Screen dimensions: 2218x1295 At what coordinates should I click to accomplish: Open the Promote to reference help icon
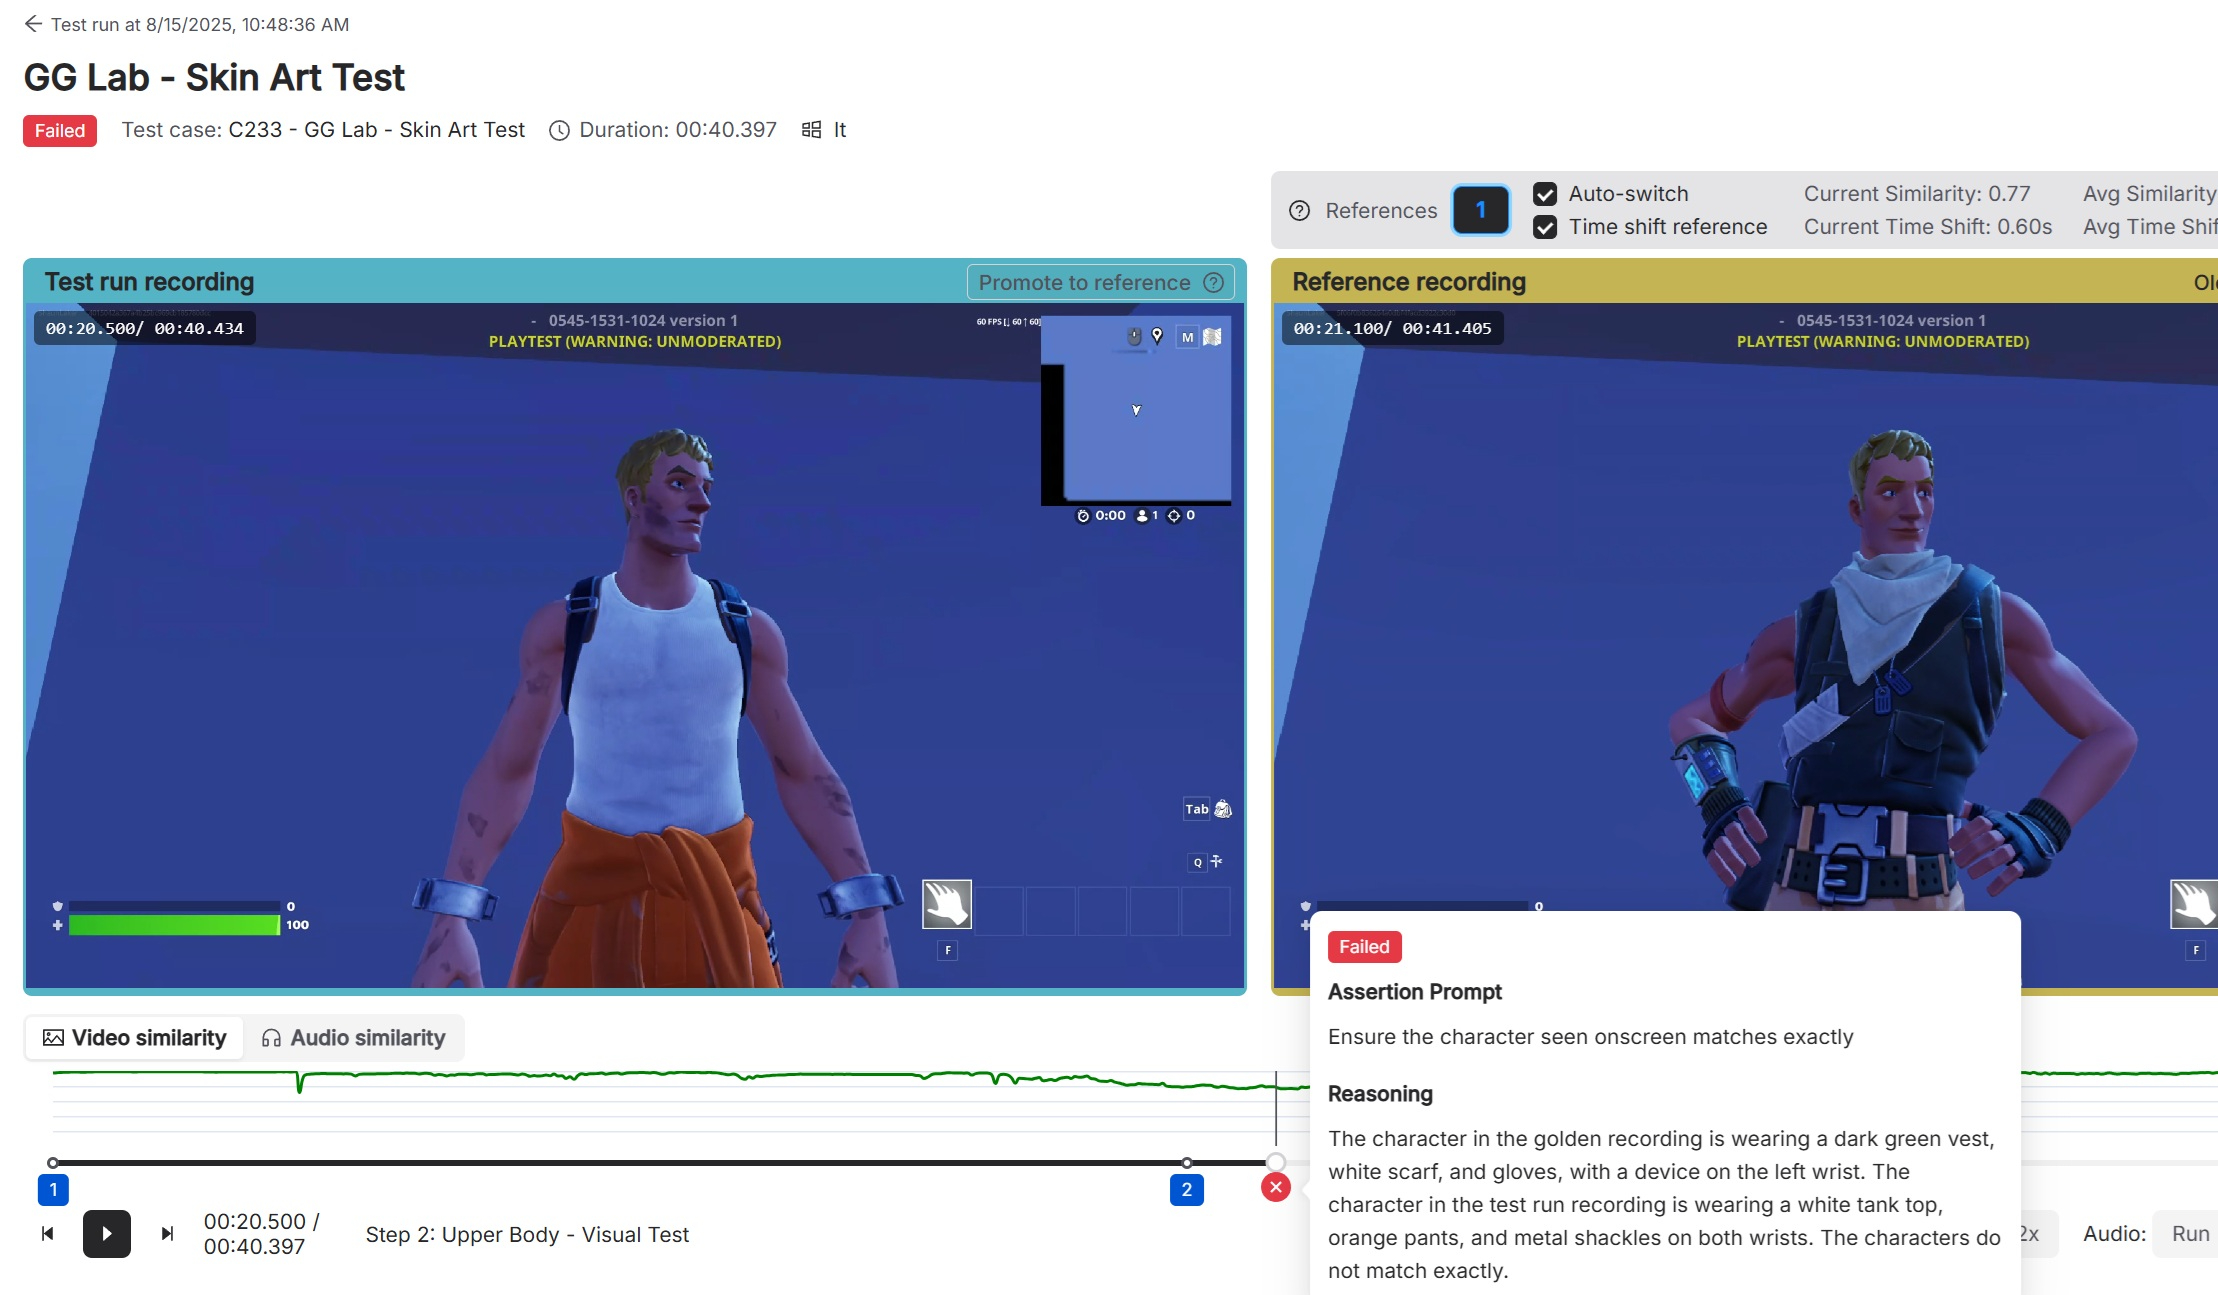click(1213, 282)
